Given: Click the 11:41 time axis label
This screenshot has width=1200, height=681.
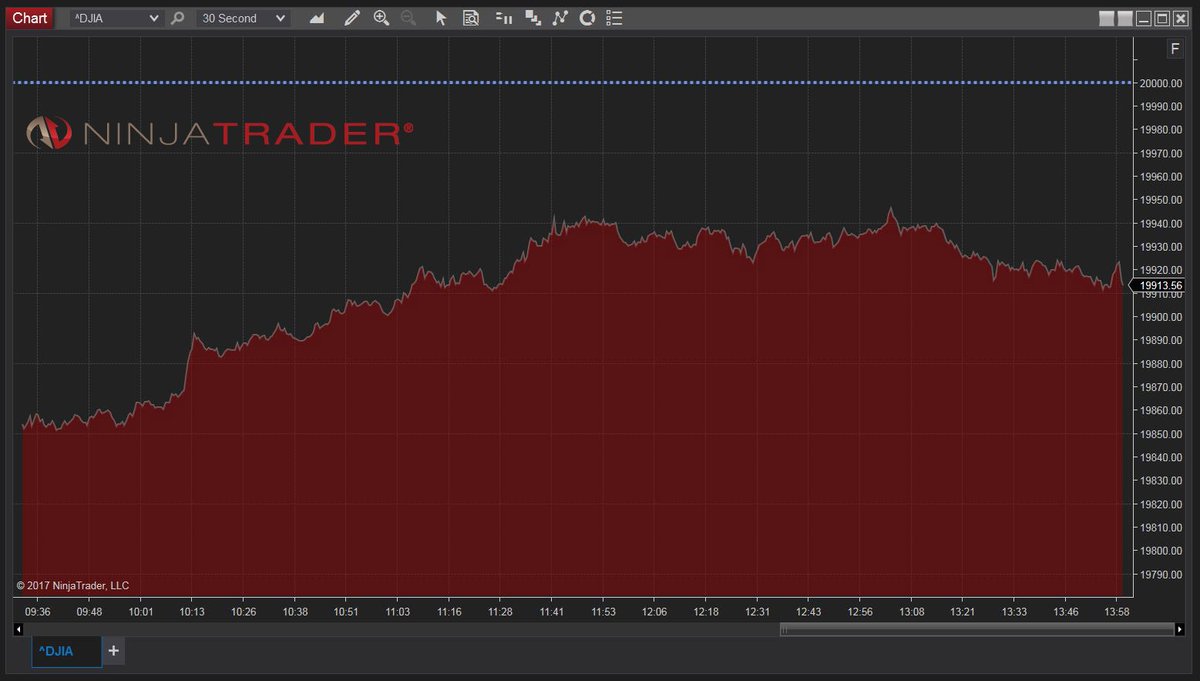Looking at the screenshot, I should (552, 611).
